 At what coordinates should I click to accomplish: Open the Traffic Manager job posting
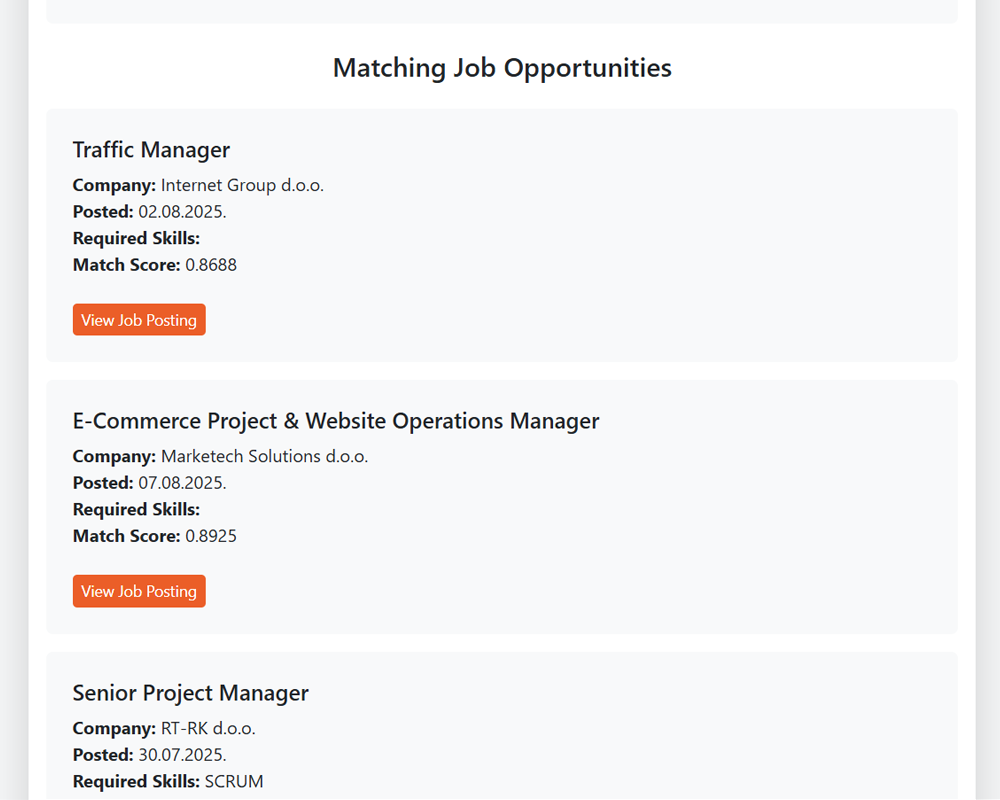coord(139,320)
